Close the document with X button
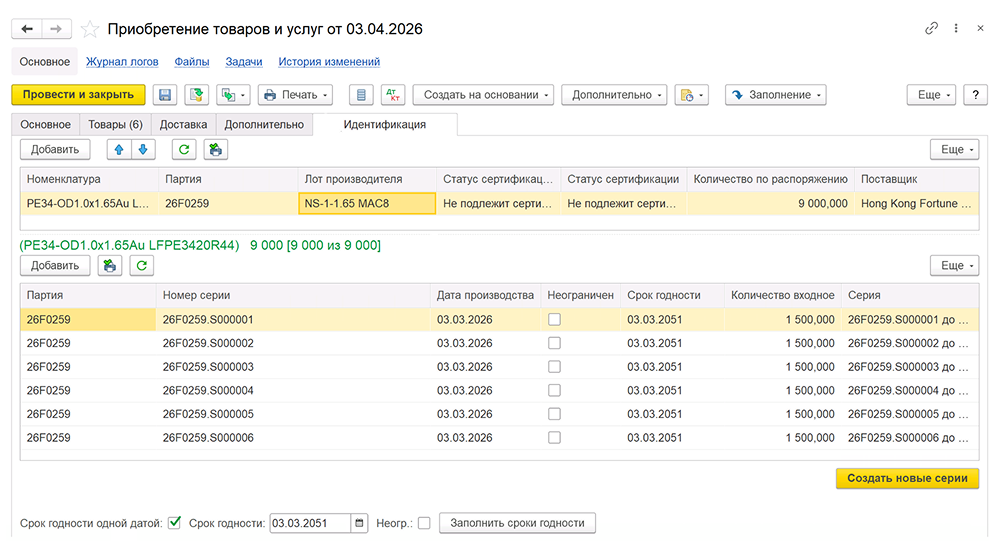The image size is (994, 544). click(980, 28)
